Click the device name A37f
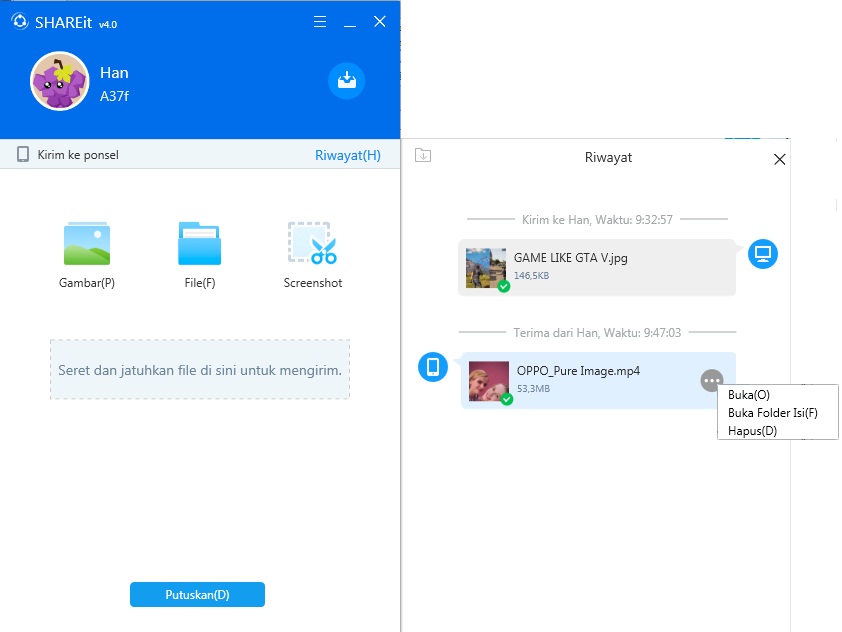The width and height of the screenshot is (842, 632). [114, 96]
